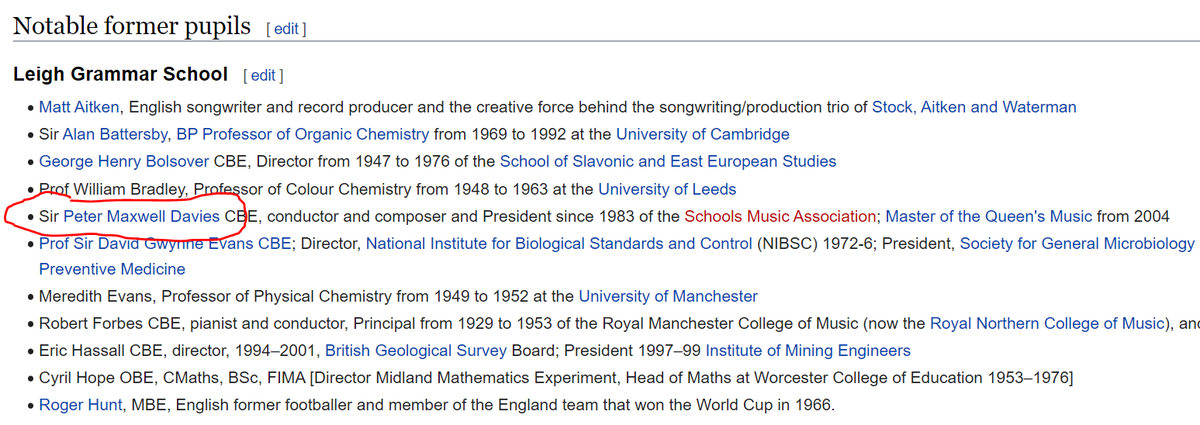Click the red Schools Music Association link
Image resolution: width=1200 pixels, height=425 pixels.
(x=781, y=216)
